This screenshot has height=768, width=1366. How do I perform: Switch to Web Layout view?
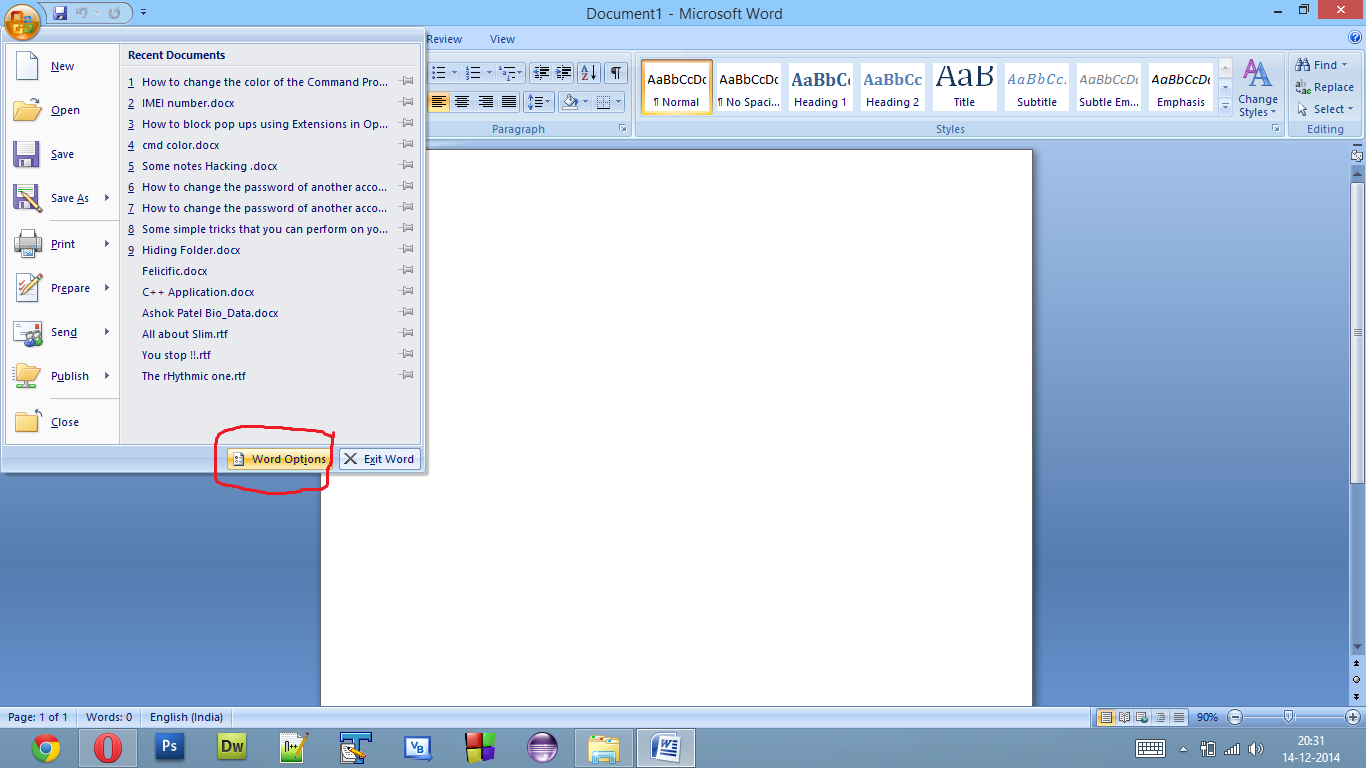[x=1142, y=717]
